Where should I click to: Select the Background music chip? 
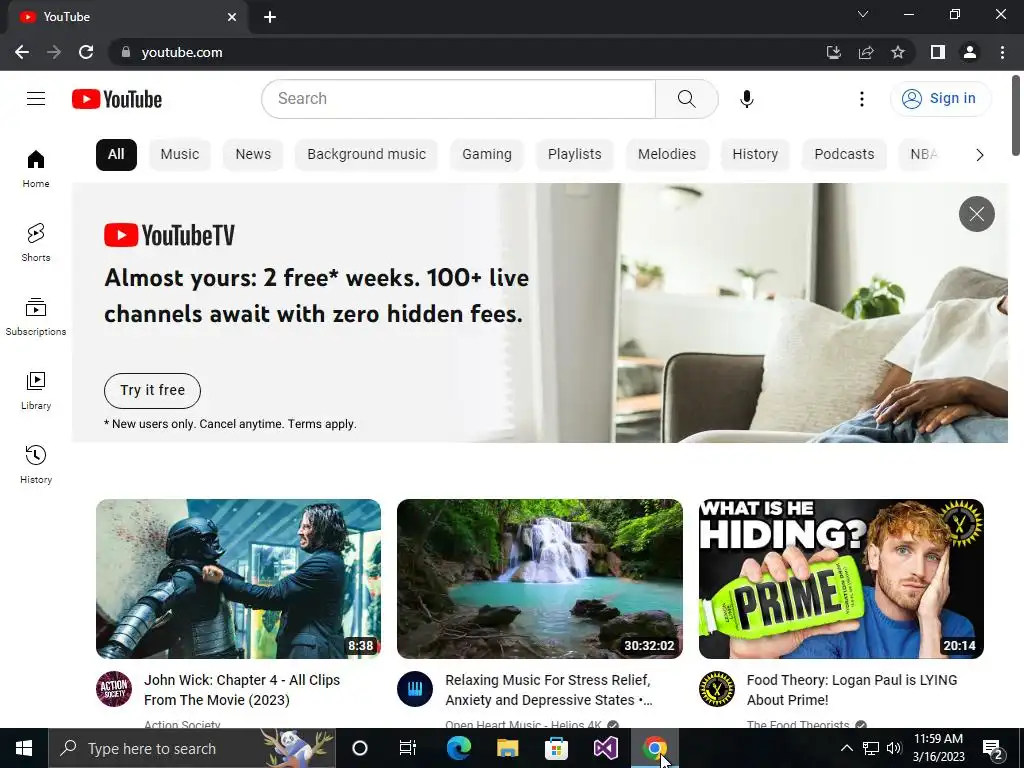[x=366, y=155]
